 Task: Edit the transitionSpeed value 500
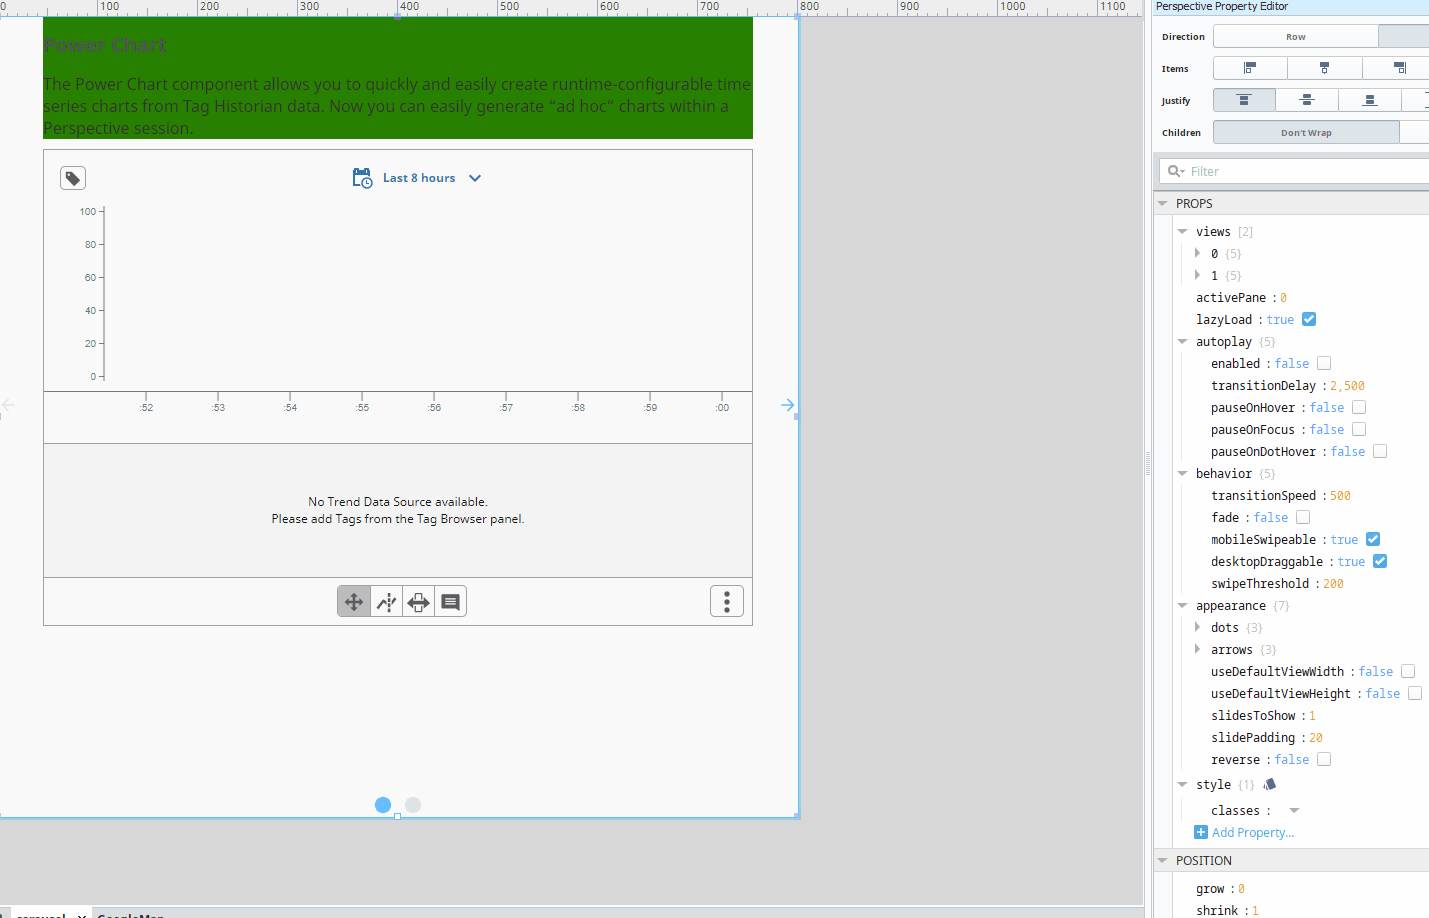(1340, 495)
